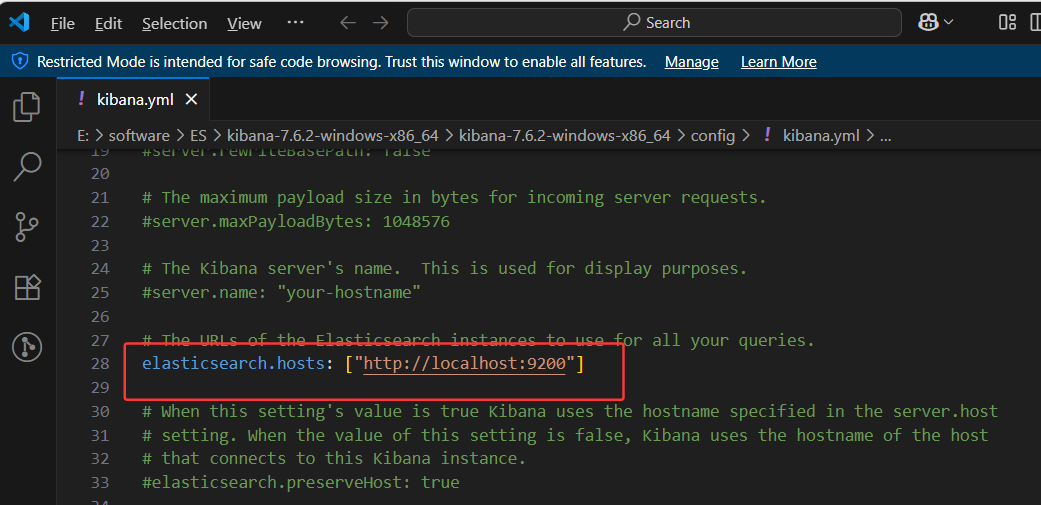
Task: Open the http://localhost:9200 URL link
Action: [x=464, y=364]
